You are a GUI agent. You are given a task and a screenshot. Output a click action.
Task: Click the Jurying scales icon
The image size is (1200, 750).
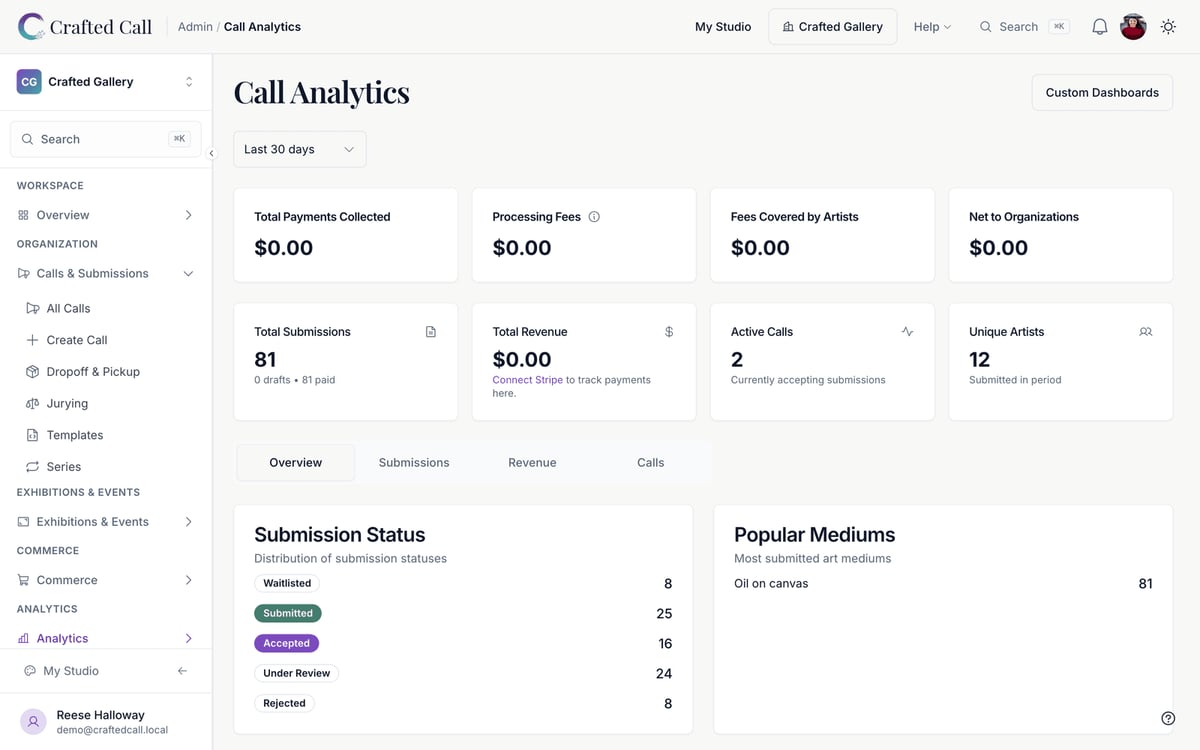tap(33, 404)
